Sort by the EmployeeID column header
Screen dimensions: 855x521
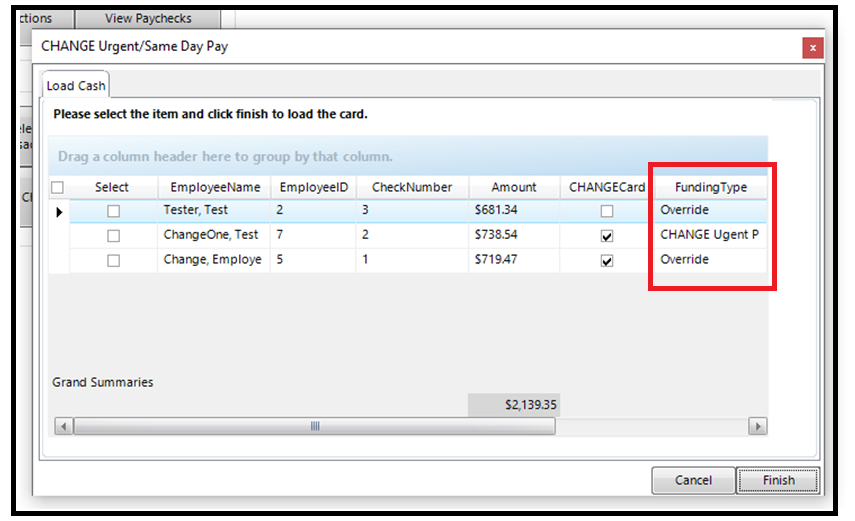(x=314, y=187)
